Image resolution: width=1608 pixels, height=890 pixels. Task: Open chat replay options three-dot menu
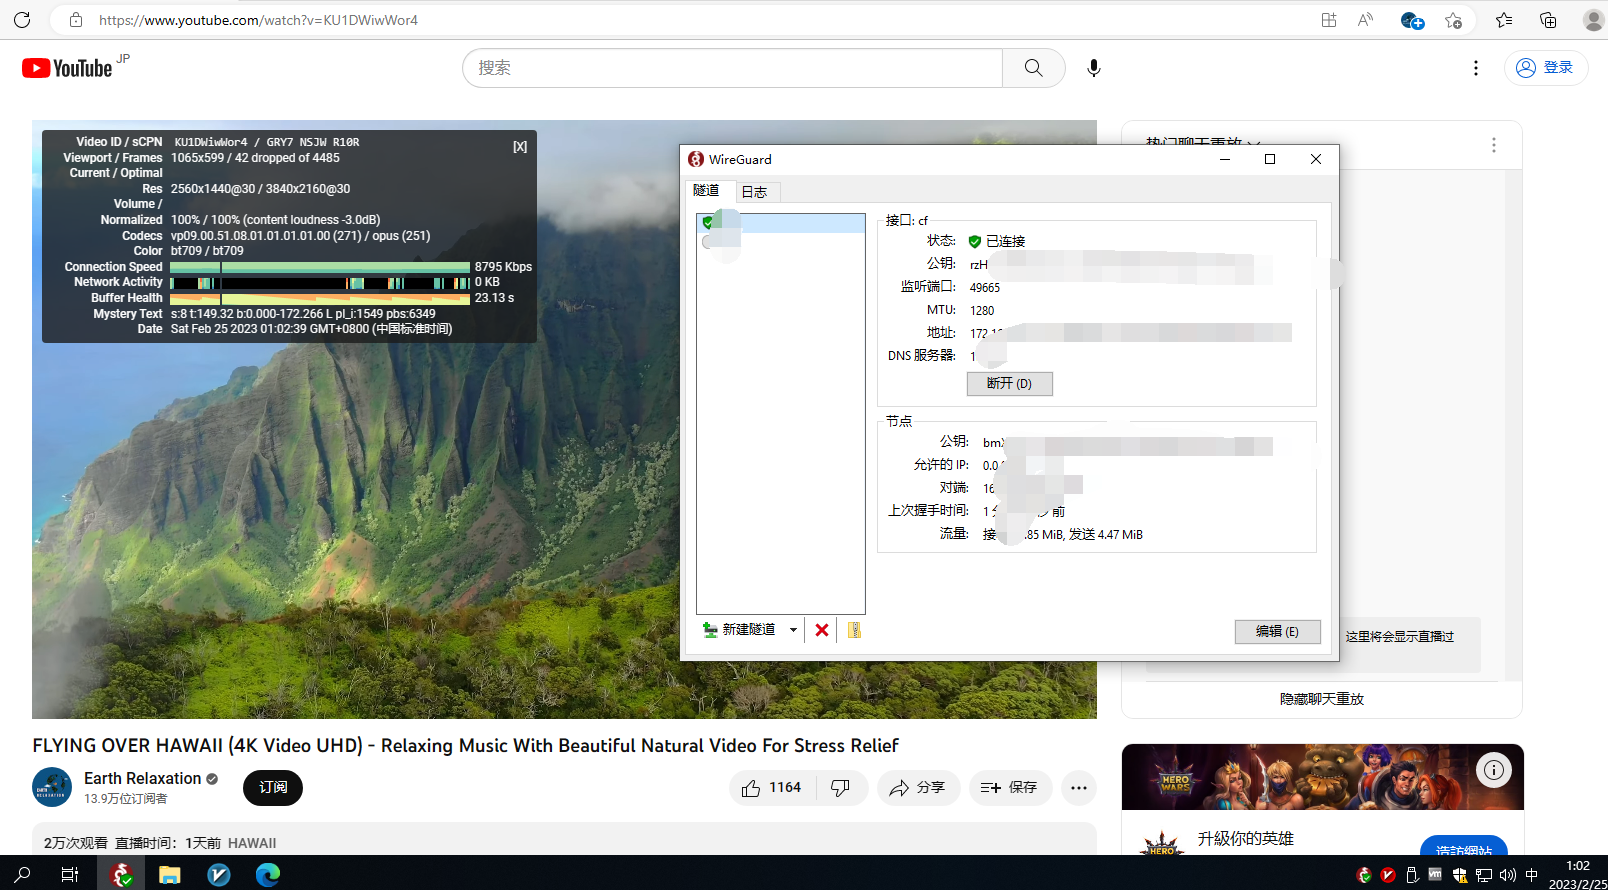tap(1493, 145)
